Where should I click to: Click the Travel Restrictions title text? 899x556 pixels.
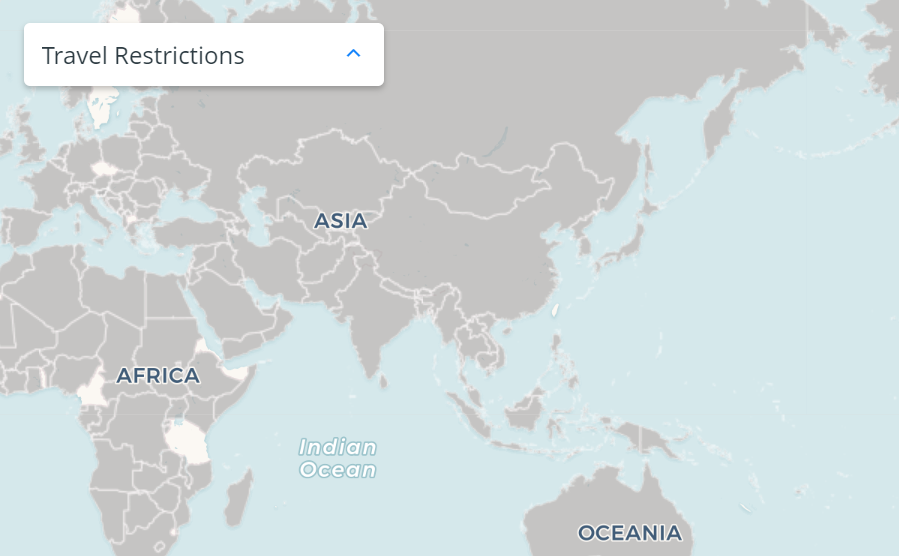pyautogui.click(x=143, y=56)
